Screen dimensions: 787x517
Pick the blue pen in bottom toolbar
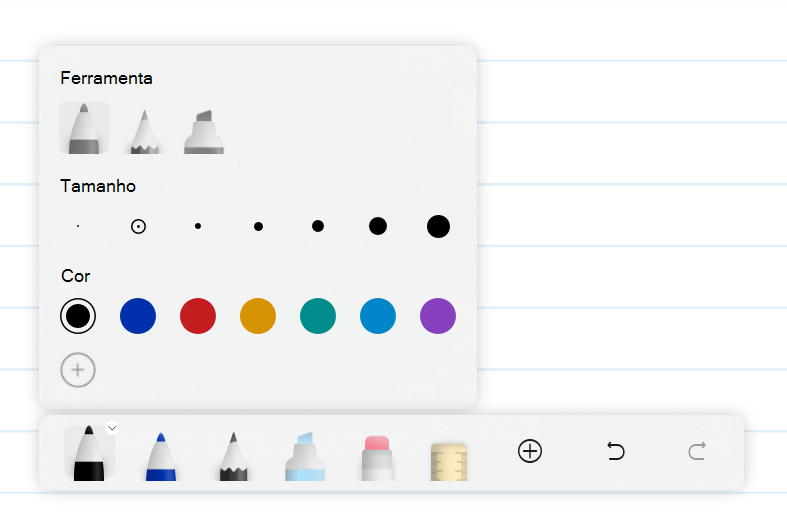[x=161, y=456]
